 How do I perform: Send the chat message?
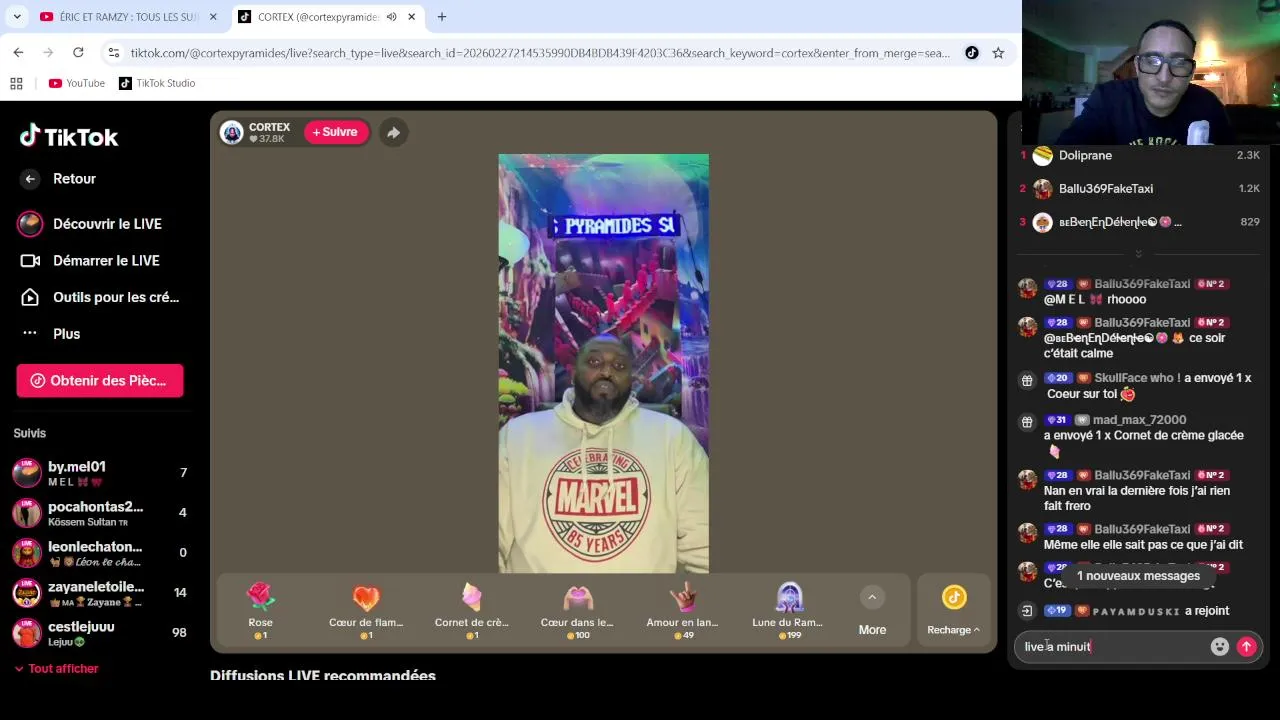tap(1247, 647)
